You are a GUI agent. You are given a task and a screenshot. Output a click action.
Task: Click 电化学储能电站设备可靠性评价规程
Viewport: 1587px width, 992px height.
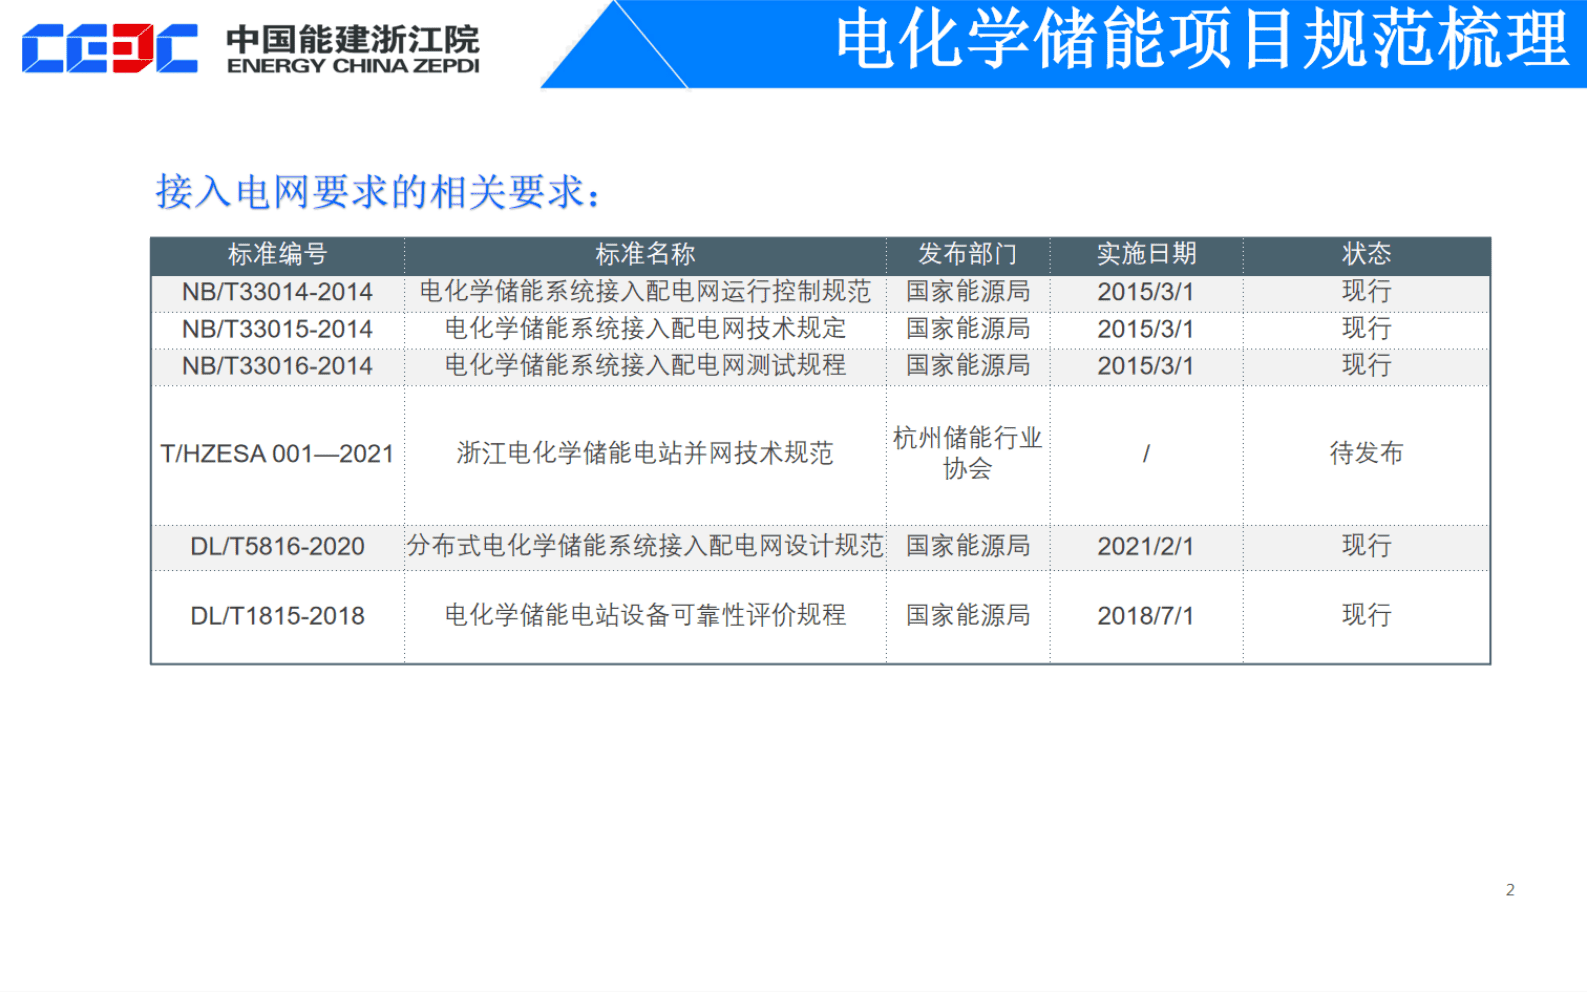[x=645, y=615]
